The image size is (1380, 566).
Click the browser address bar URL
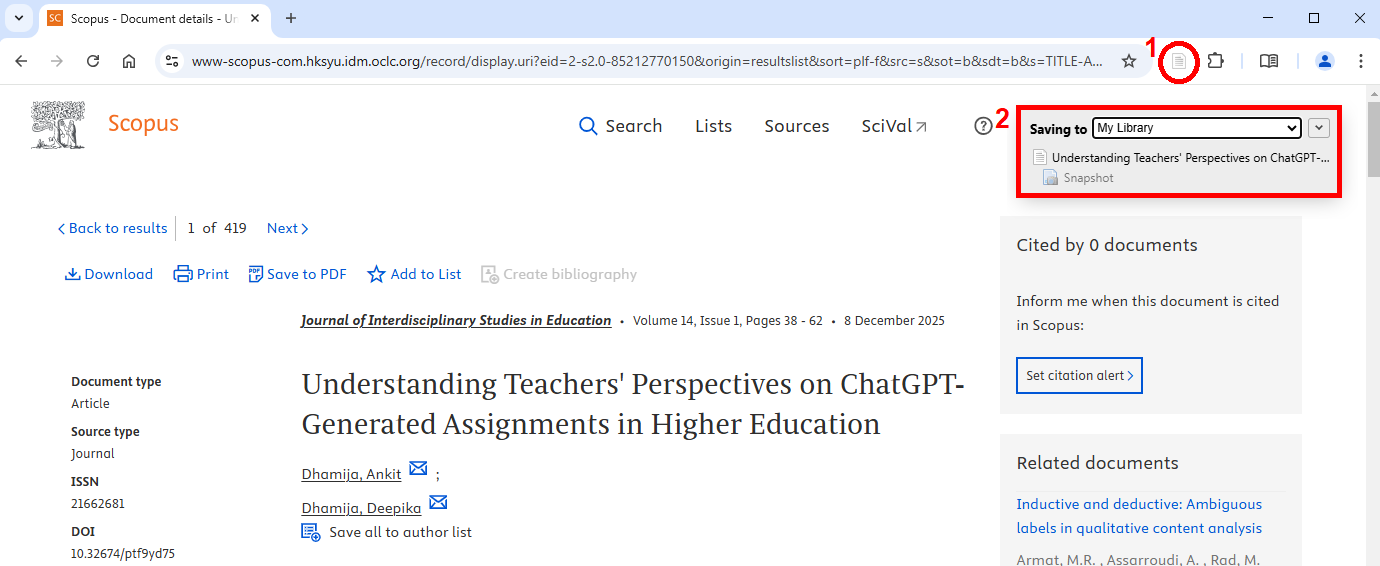coord(646,61)
